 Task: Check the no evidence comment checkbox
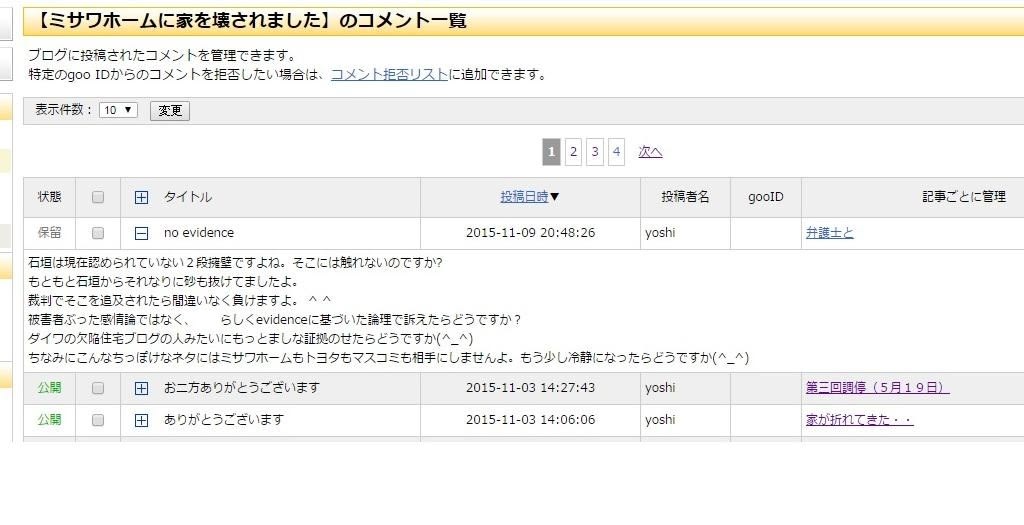point(98,232)
